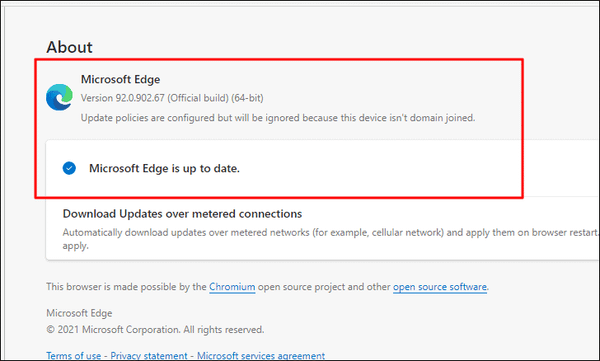Open the Chromium link

[x=232, y=287]
